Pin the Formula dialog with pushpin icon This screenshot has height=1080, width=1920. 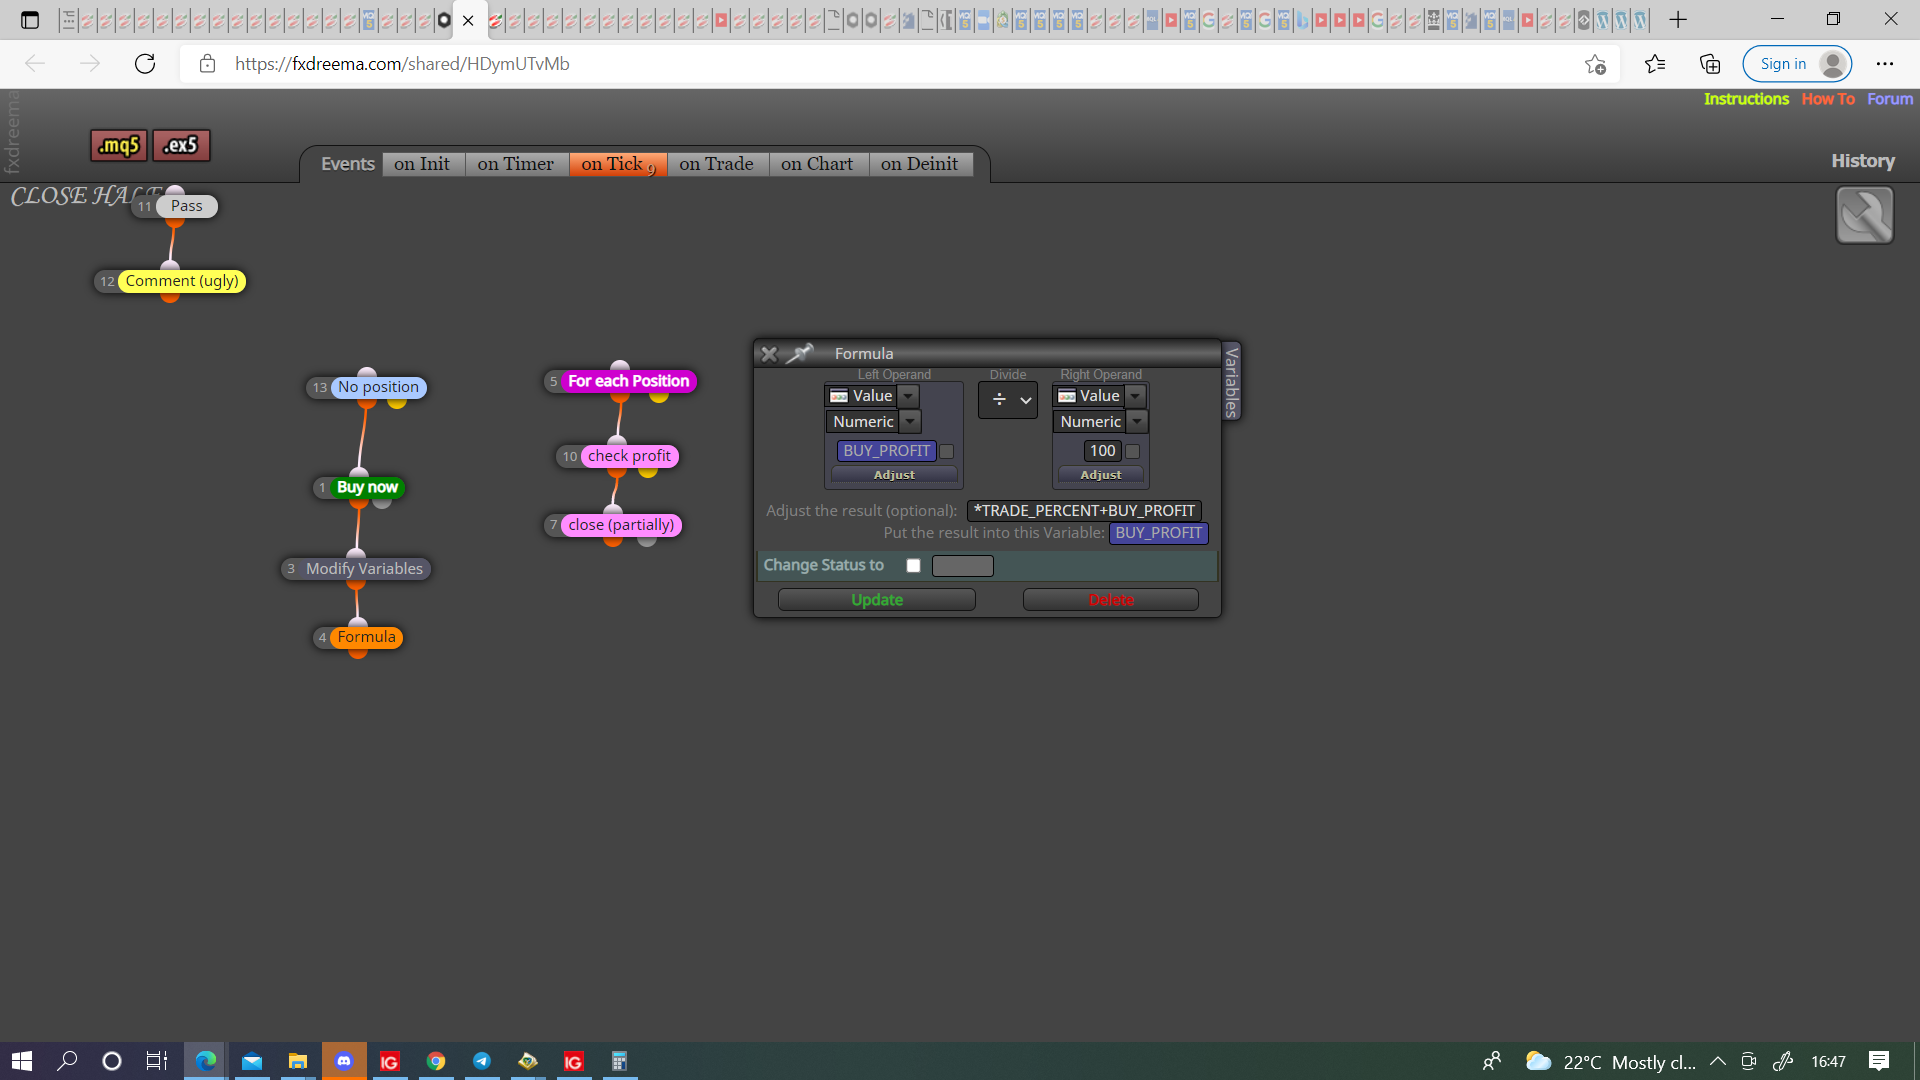(800, 353)
